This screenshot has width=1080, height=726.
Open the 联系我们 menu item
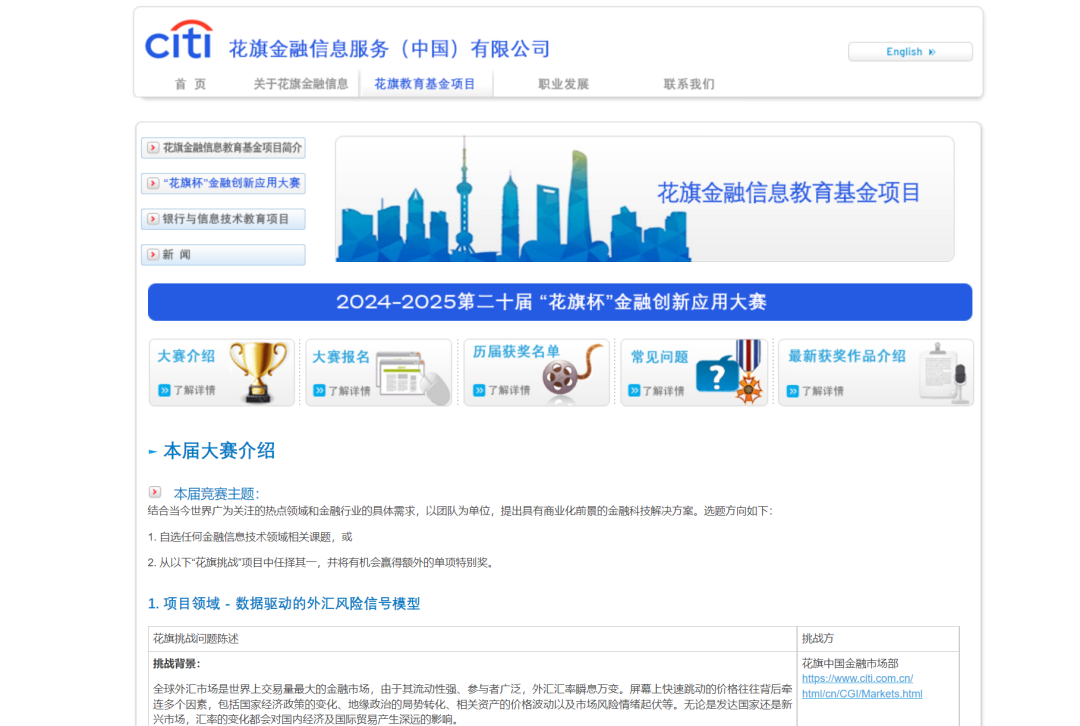689,84
